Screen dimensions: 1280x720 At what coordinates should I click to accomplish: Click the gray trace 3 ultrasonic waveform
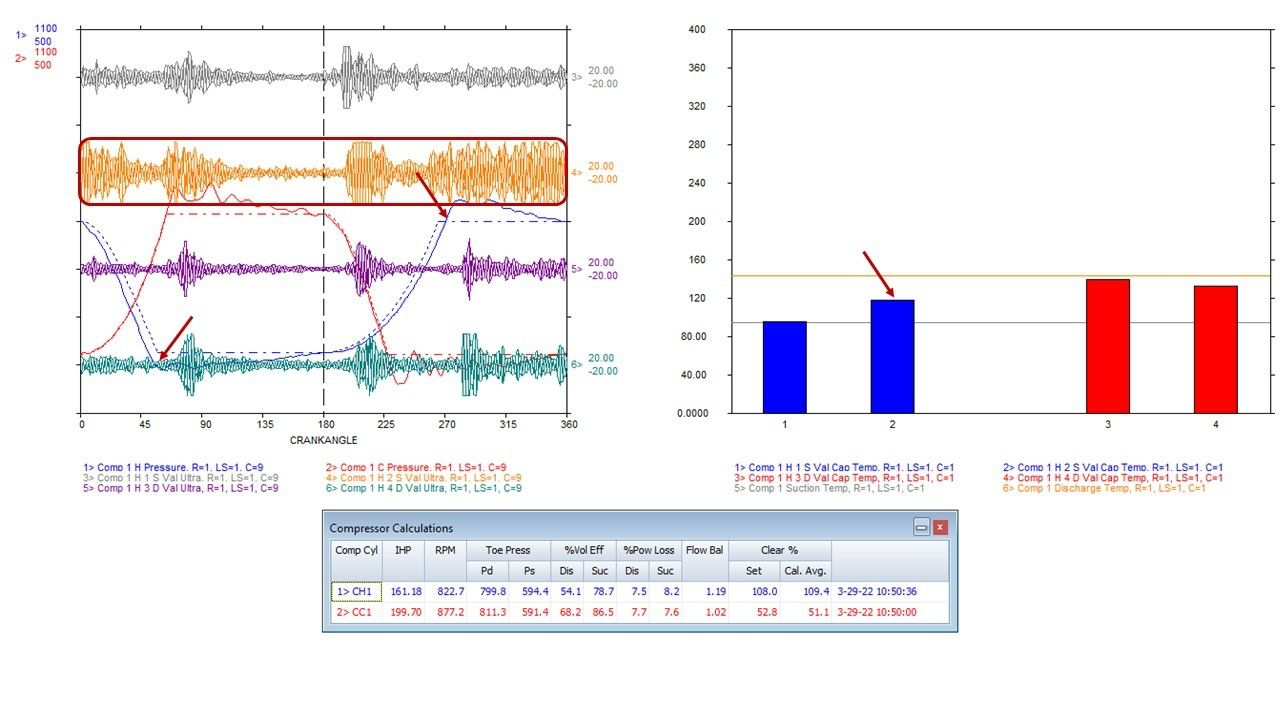pos(323,76)
